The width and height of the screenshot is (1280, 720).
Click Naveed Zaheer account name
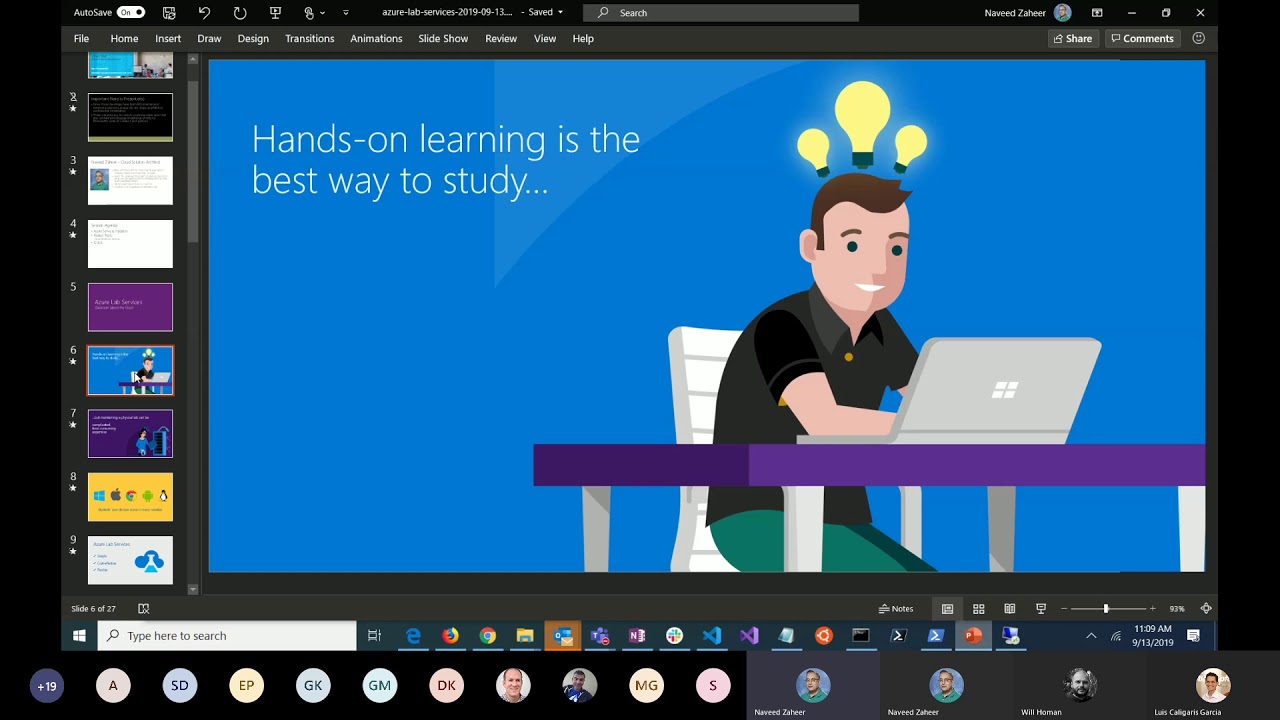coord(1016,12)
